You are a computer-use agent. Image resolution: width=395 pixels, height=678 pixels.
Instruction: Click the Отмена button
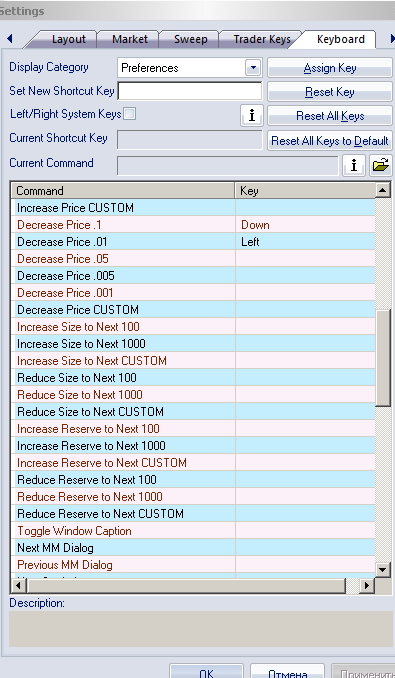[x=287, y=672]
